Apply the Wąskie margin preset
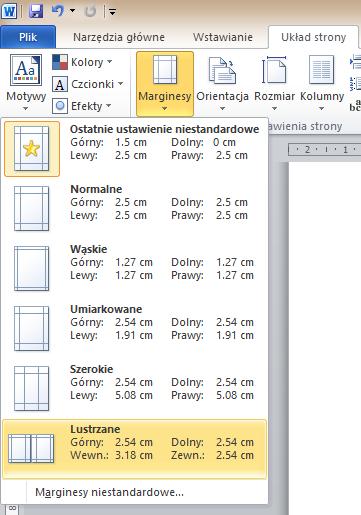Viewport: 361px width, 515px height. pos(135,269)
